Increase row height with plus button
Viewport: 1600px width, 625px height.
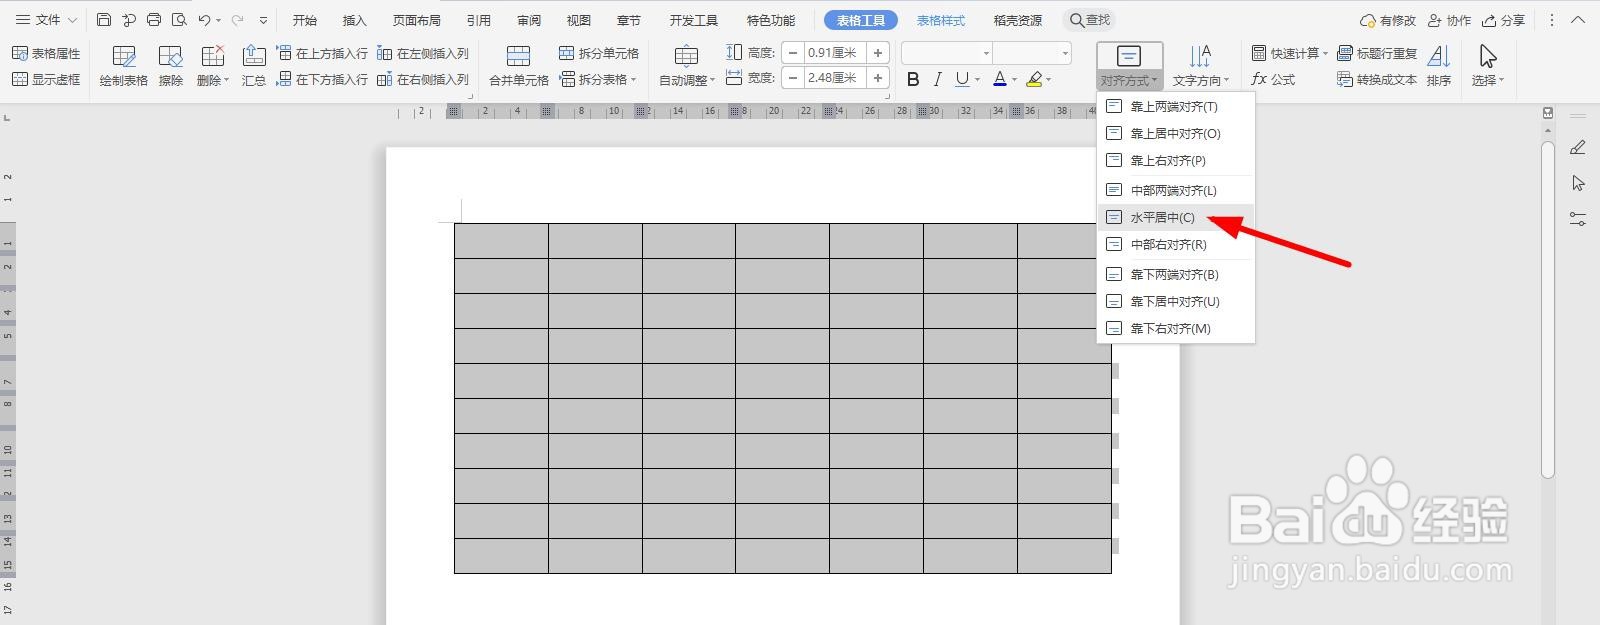pos(877,53)
